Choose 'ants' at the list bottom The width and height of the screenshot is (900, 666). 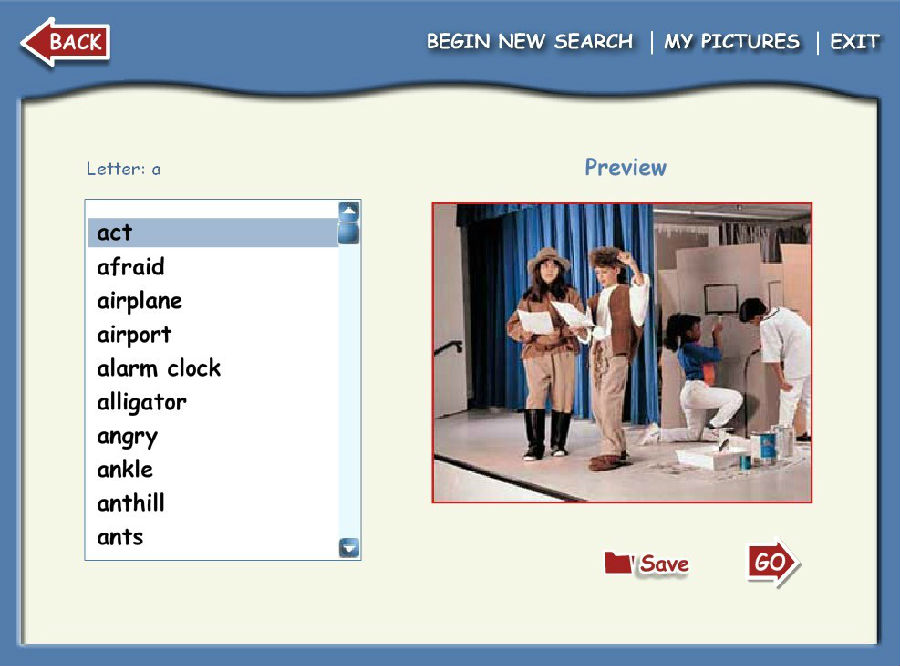[x=120, y=538]
